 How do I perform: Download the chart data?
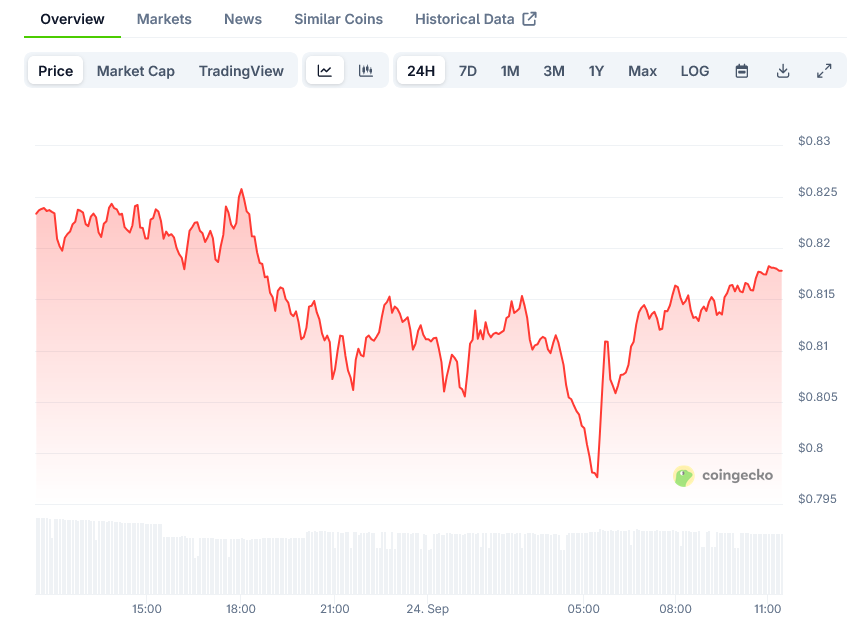pyautogui.click(x=783, y=71)
